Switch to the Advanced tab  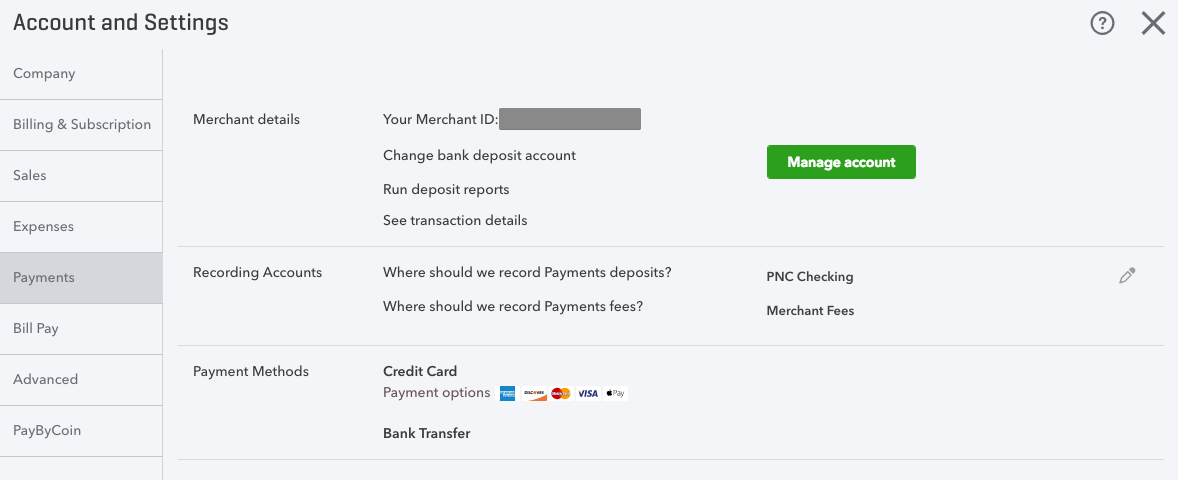point(81,380)
